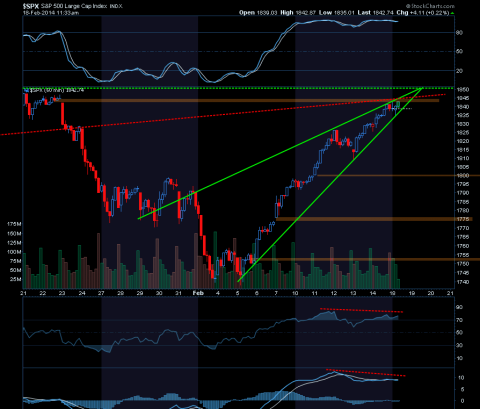Click the 1840 price axis label

(463, 107)
